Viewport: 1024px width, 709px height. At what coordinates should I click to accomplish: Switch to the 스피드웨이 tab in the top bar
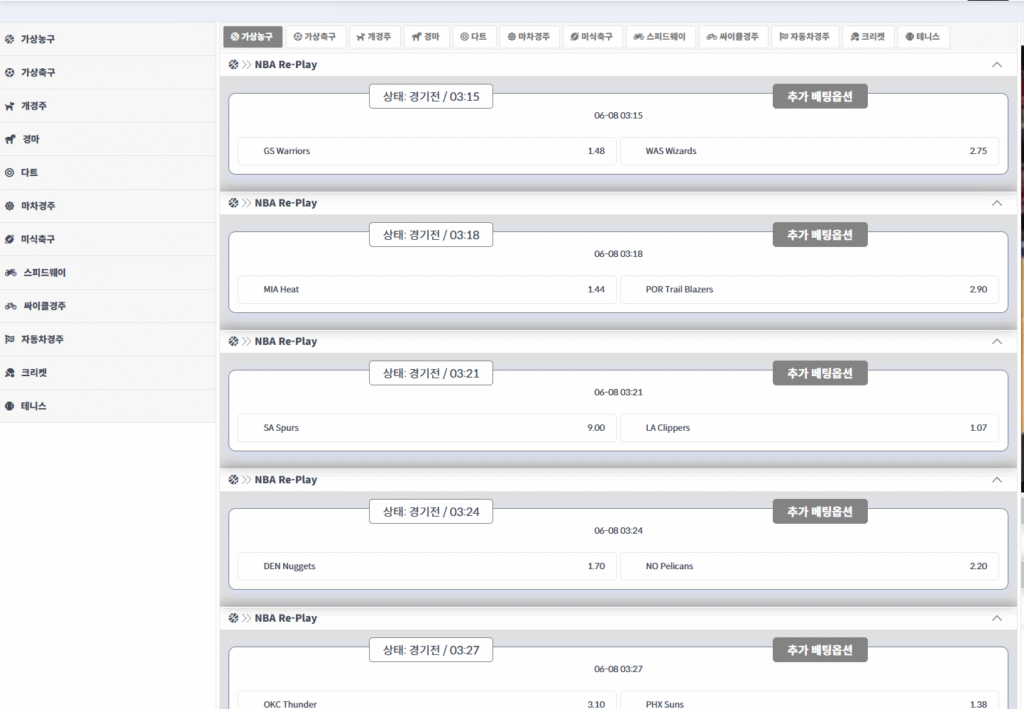point(660,37)
